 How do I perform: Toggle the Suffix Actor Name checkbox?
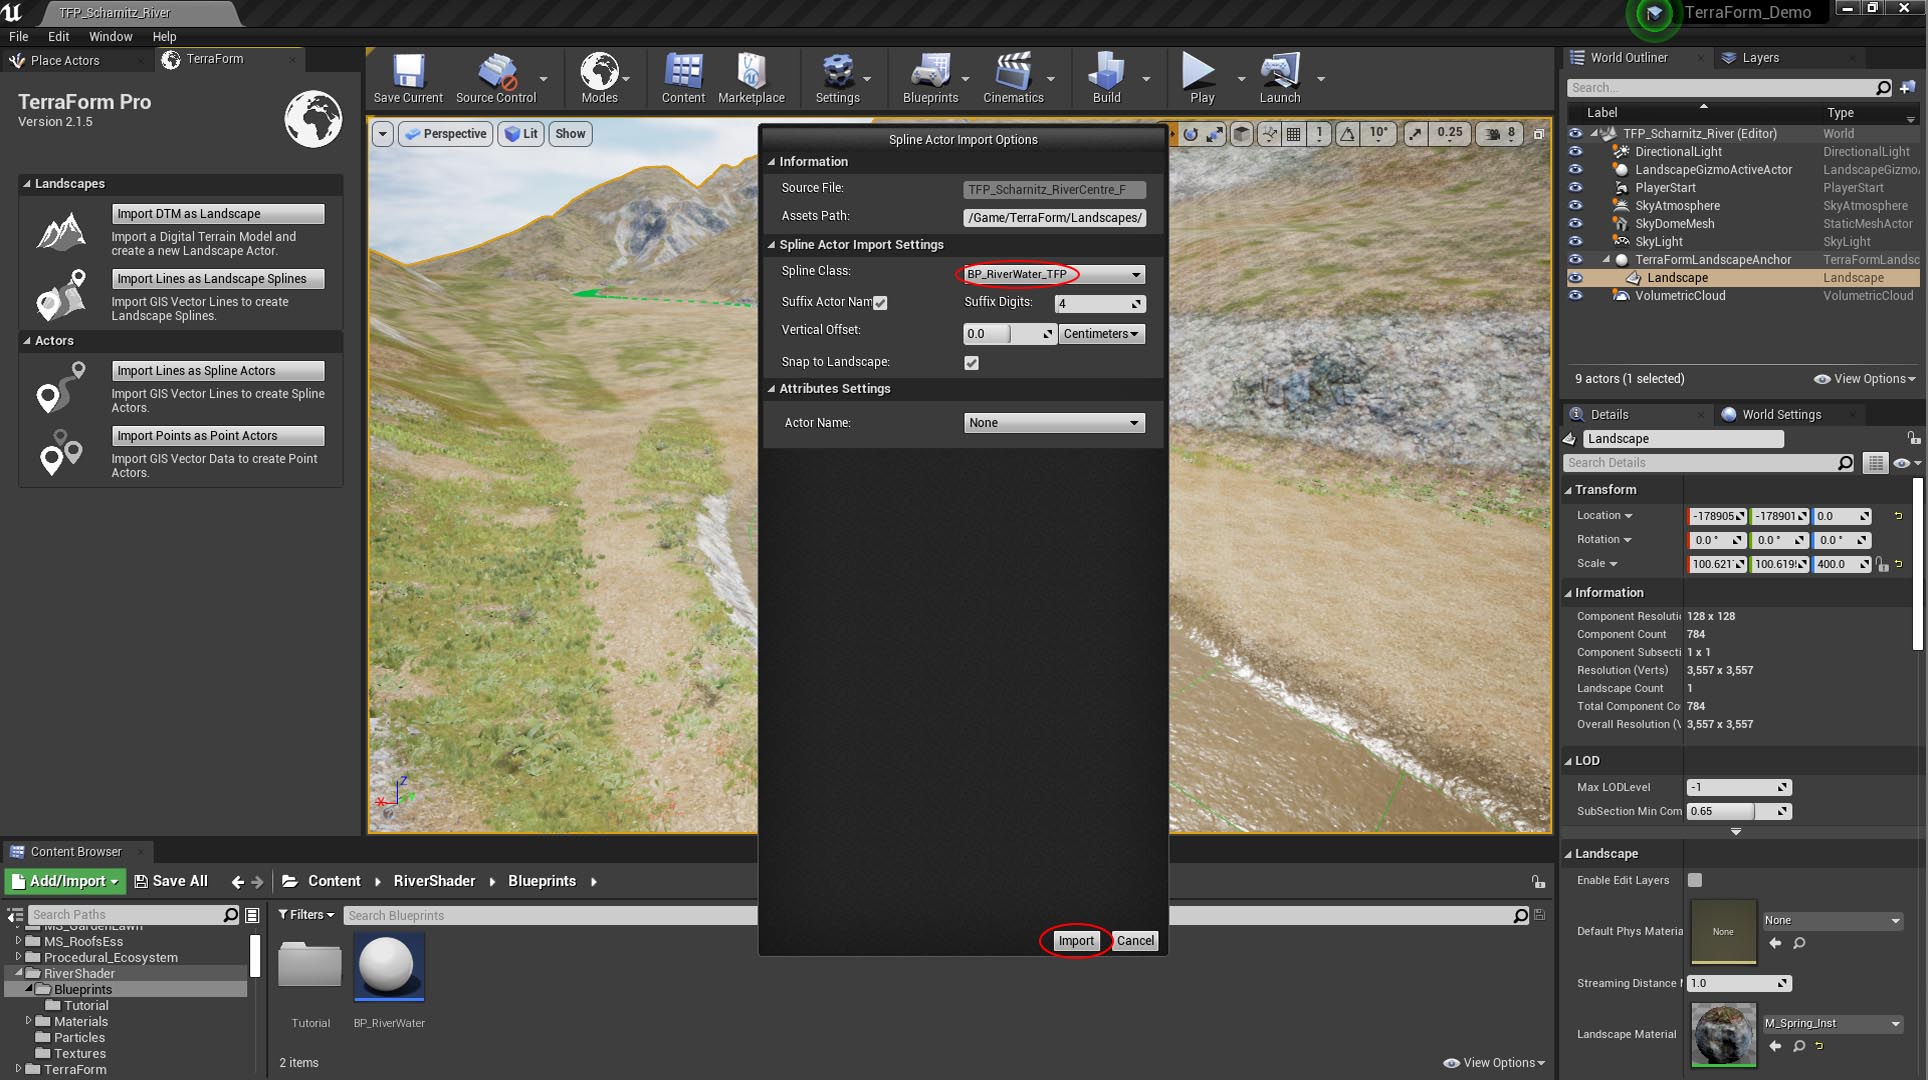tap(880, 303)
